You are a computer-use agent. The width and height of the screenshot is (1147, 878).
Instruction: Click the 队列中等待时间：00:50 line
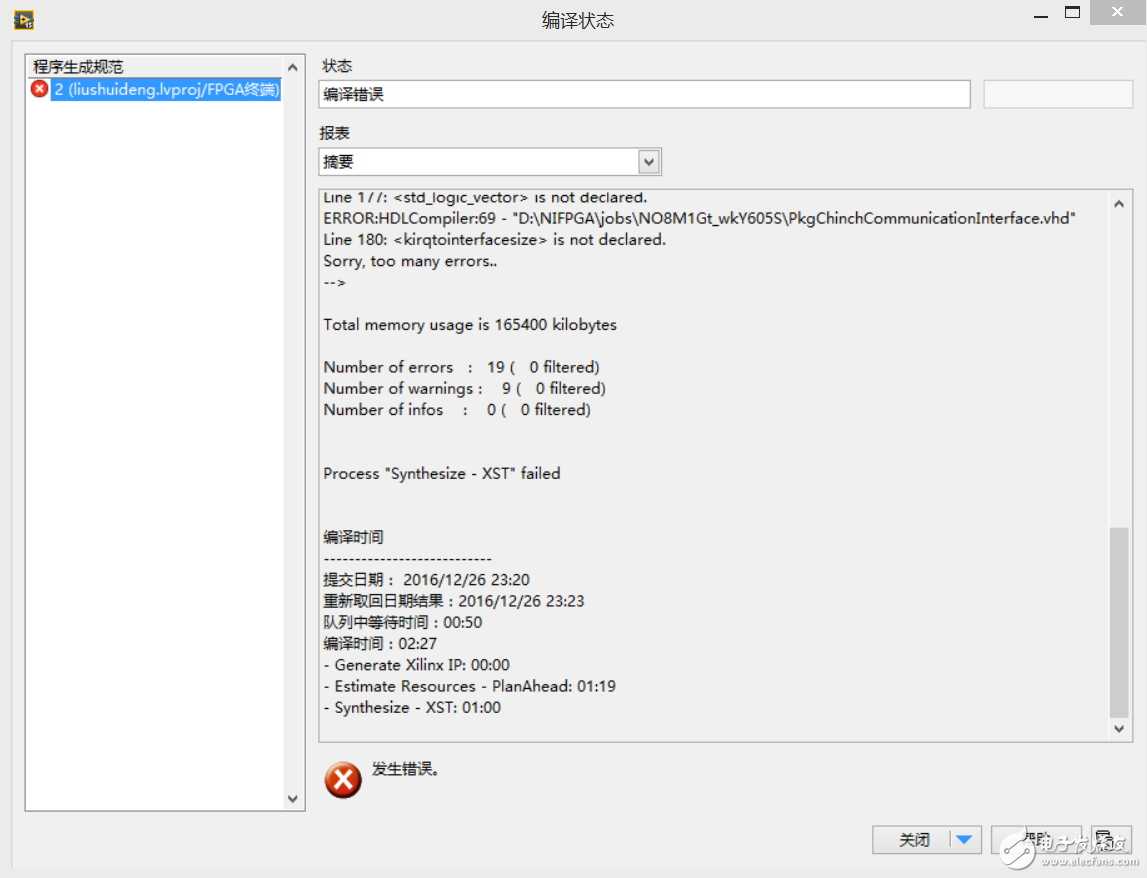point(403,622)
